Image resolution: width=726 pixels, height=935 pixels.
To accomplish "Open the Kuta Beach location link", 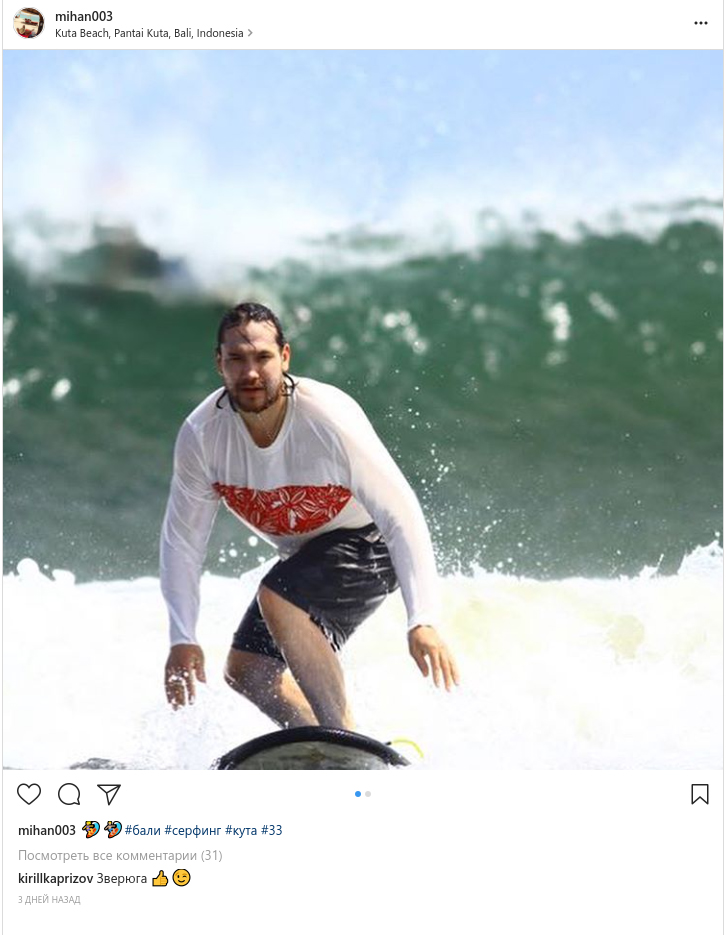I will coord(149,33).
